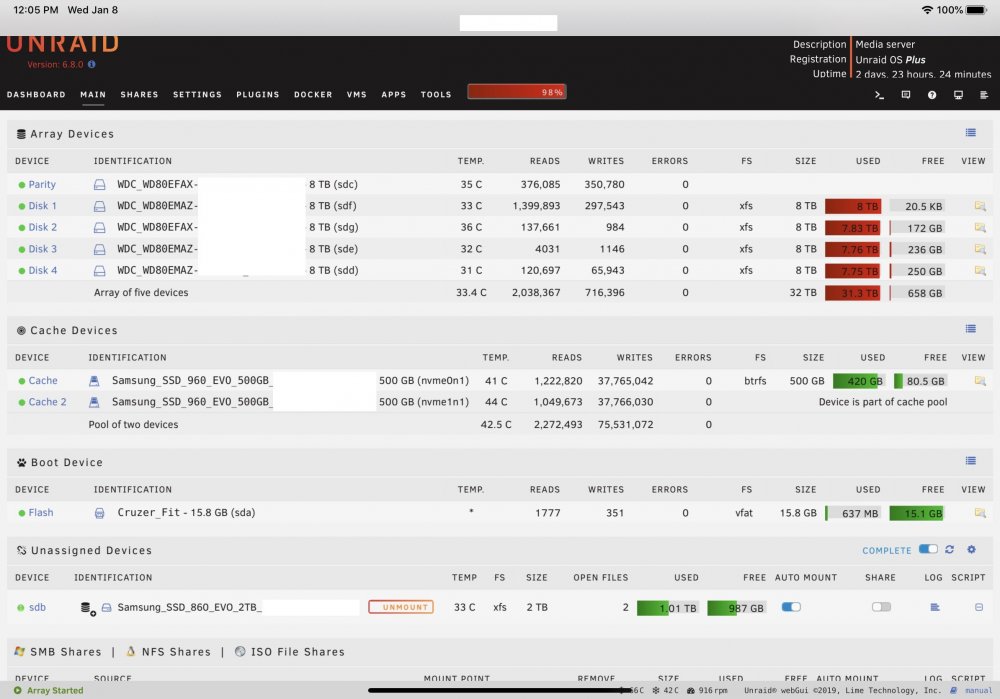Open the Flash device link
This screenshot has width=1000, height=699.
(x=41, y=513)
